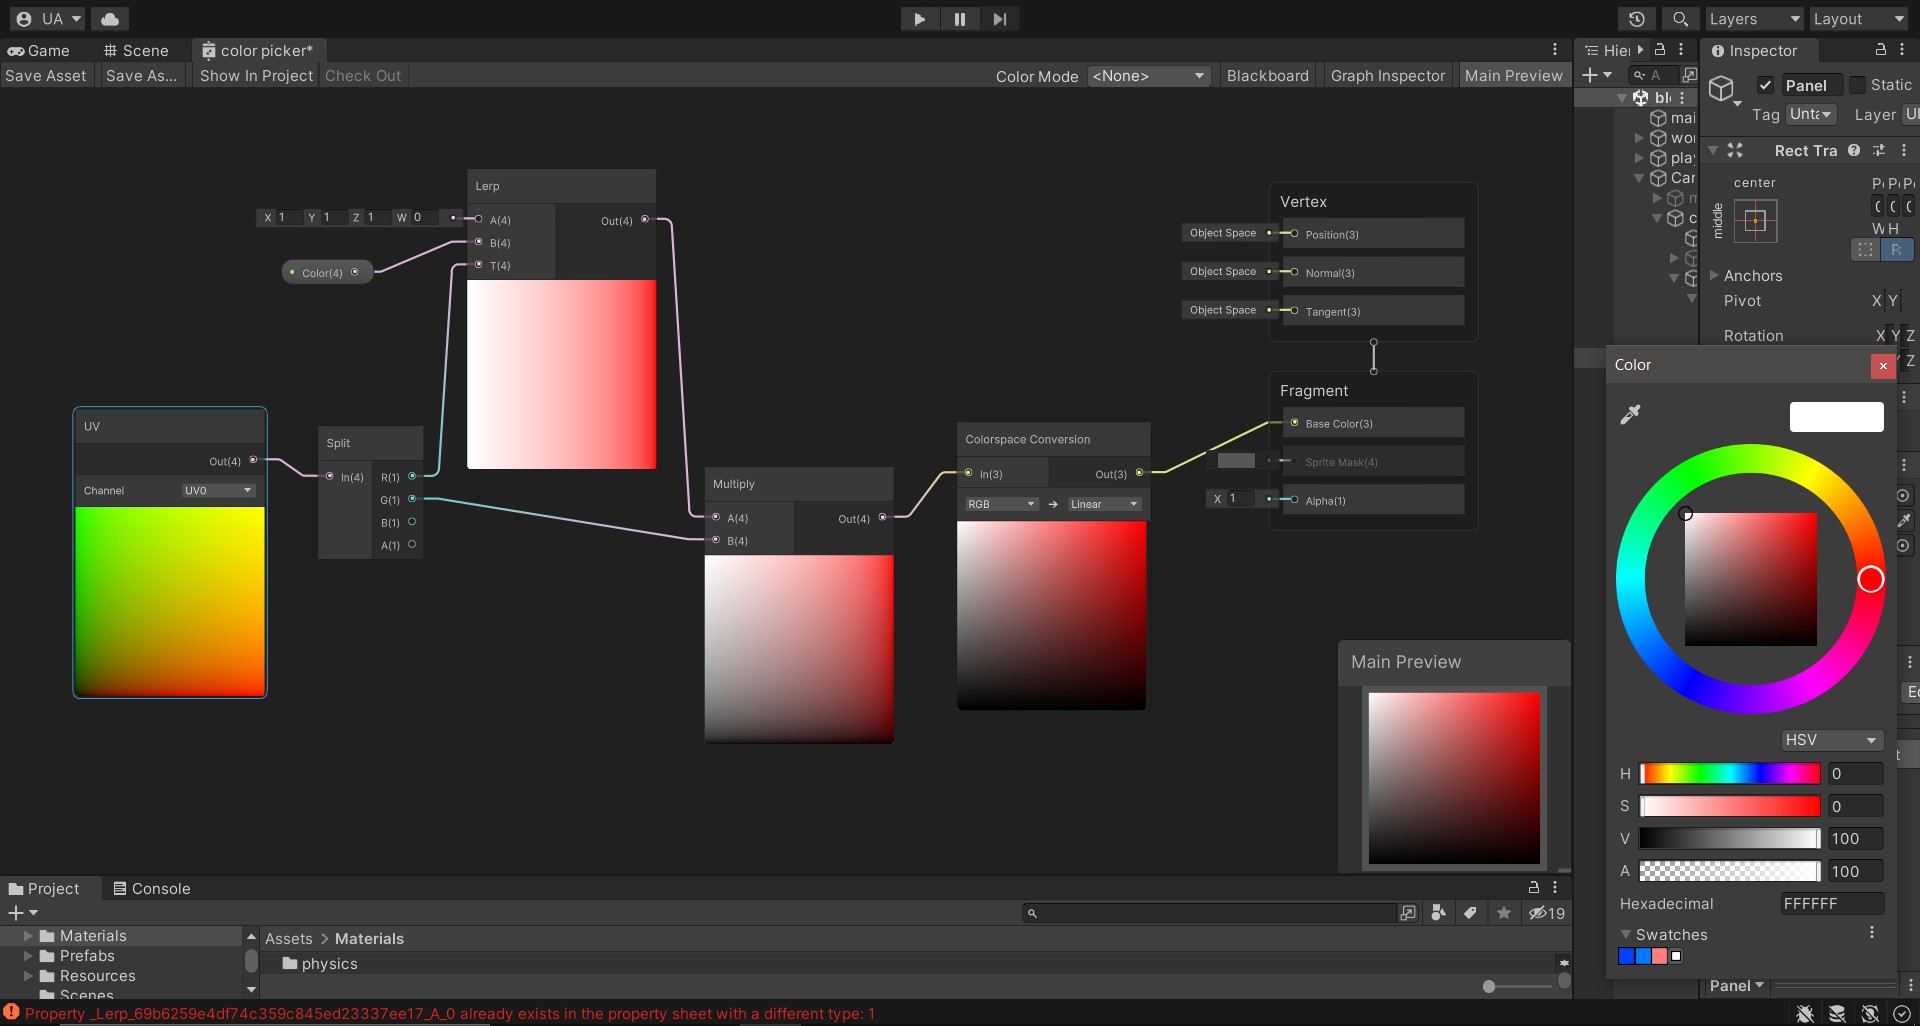
Task: Toggle the A(4) port connection on the Lerp node
Action: [x=480, y=220]
